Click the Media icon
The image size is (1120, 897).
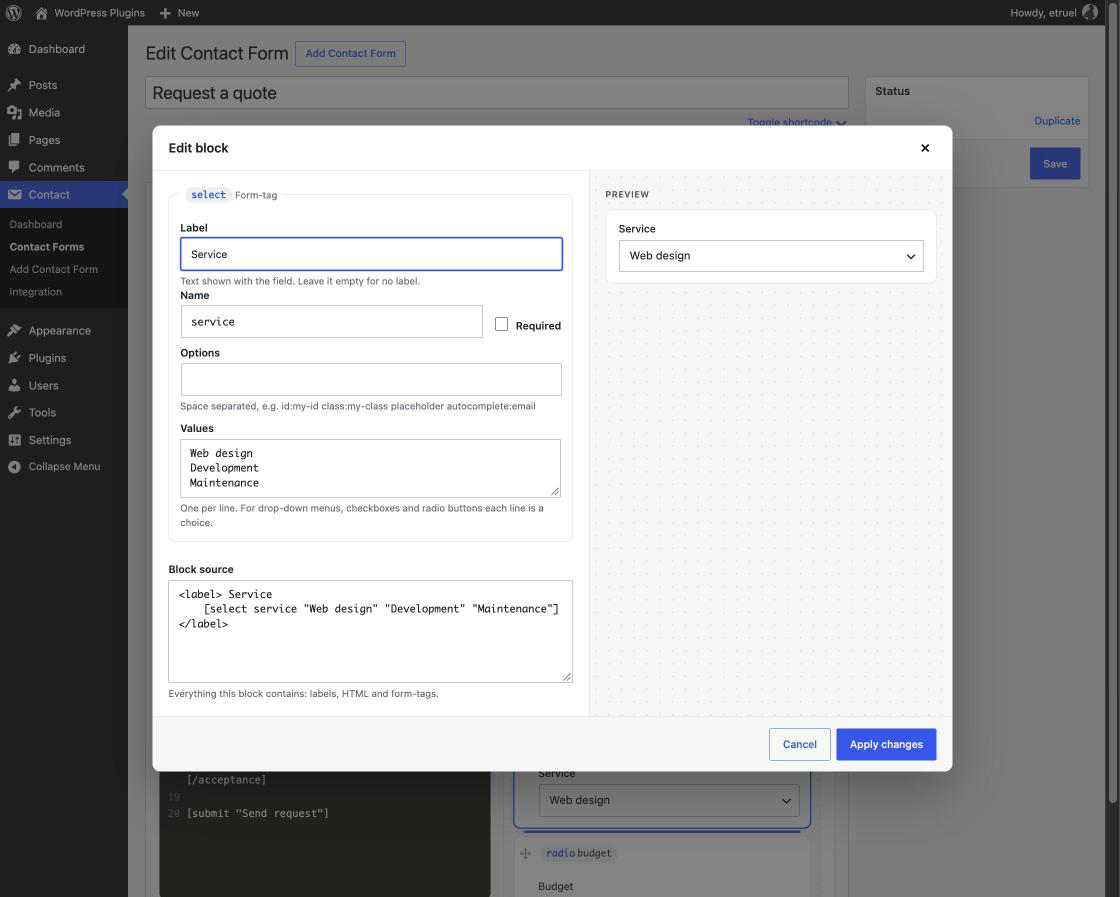click(14, 112)
